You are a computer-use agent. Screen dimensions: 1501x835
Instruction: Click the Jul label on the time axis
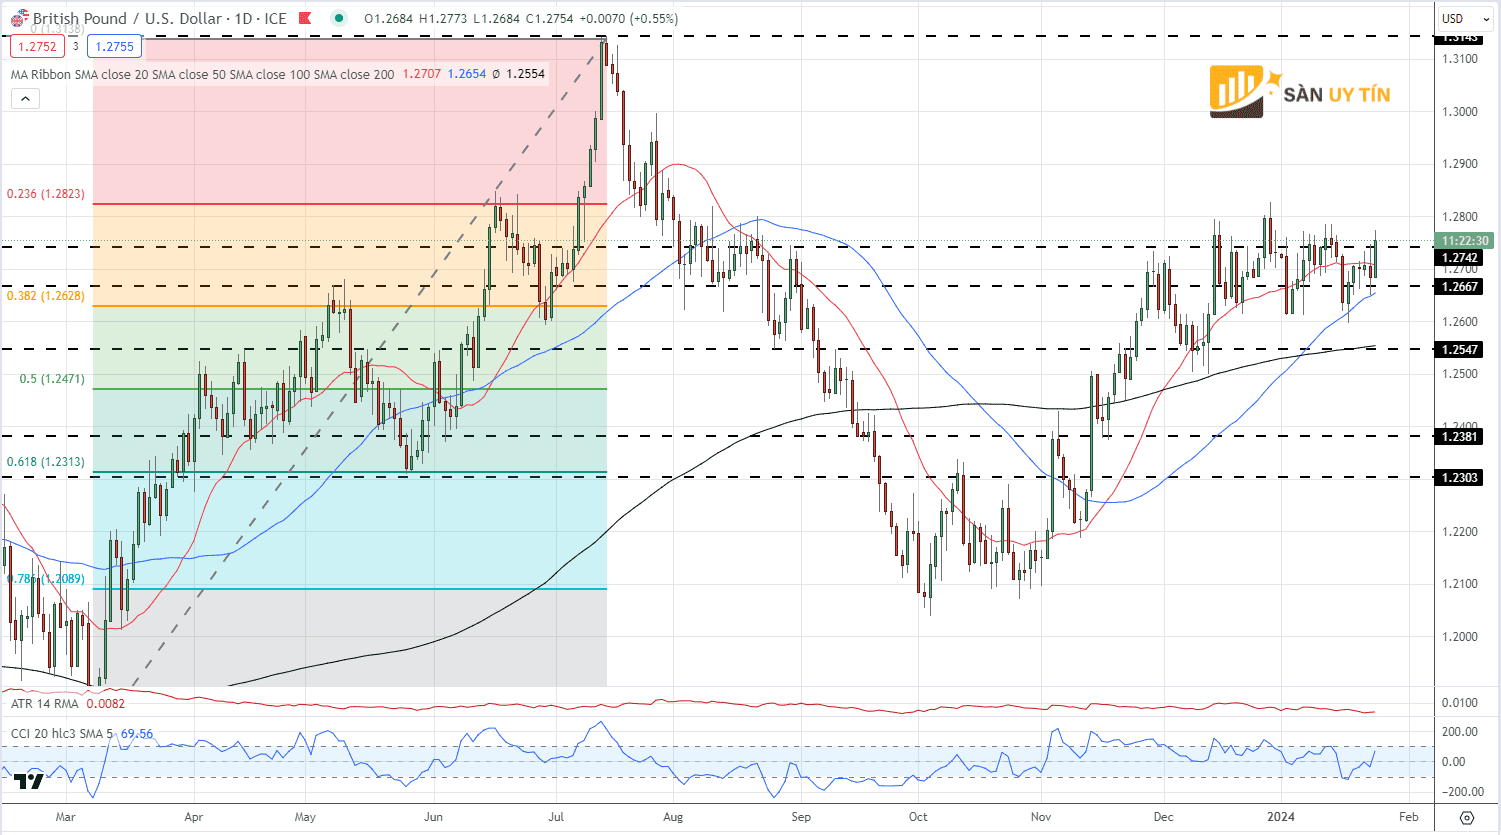(556, 817)
